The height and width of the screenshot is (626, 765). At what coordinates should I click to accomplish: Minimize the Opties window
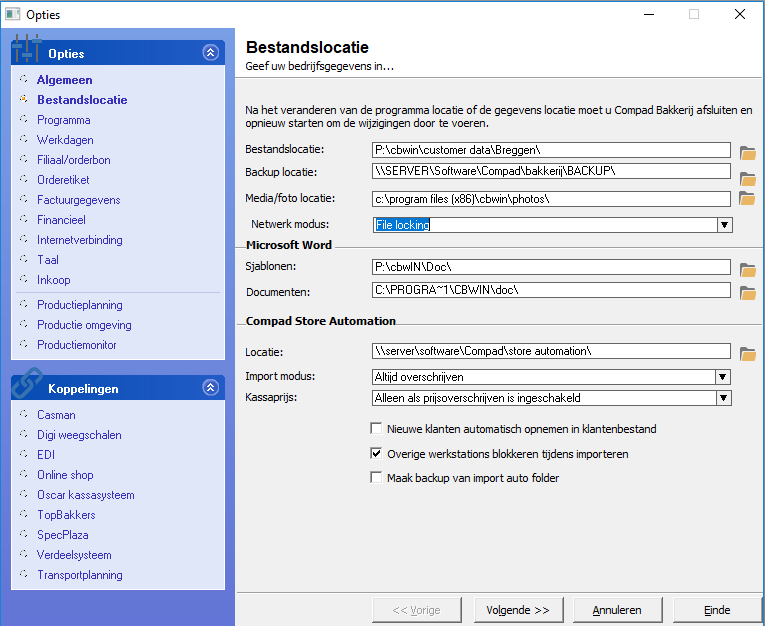[x=649, y=14]
